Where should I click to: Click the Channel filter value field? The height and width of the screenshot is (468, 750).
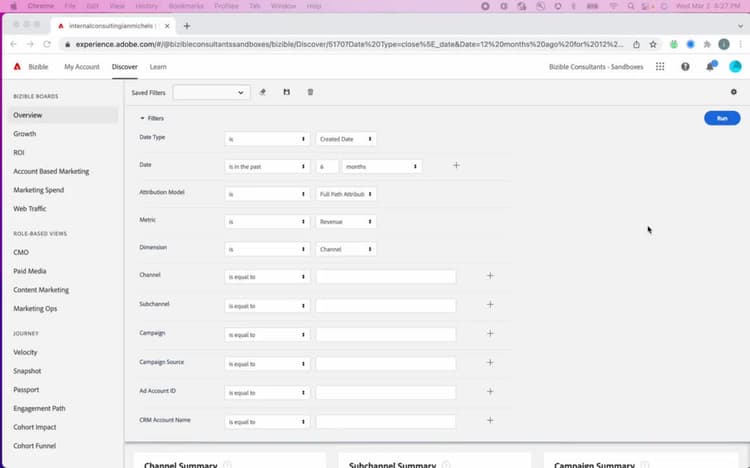tap(386, 277)
